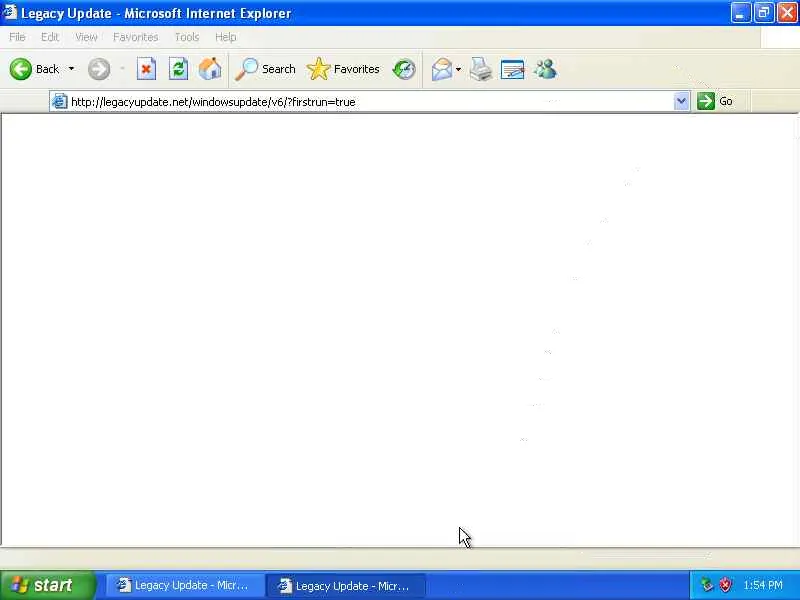Screen dimensions: 800x600
Task: Close the Internet Explorer window
Action: 787,13
